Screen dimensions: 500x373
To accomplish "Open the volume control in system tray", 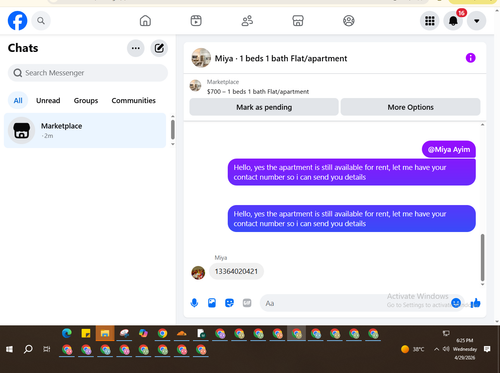I will 446,349.
